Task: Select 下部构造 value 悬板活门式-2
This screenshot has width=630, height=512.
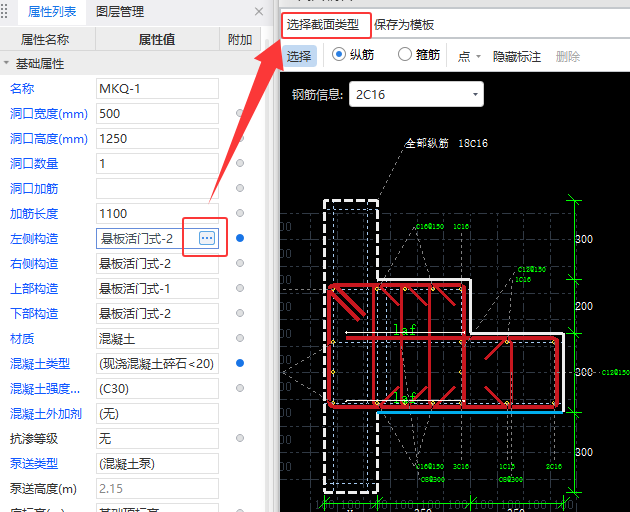Action: pos(157,313)
